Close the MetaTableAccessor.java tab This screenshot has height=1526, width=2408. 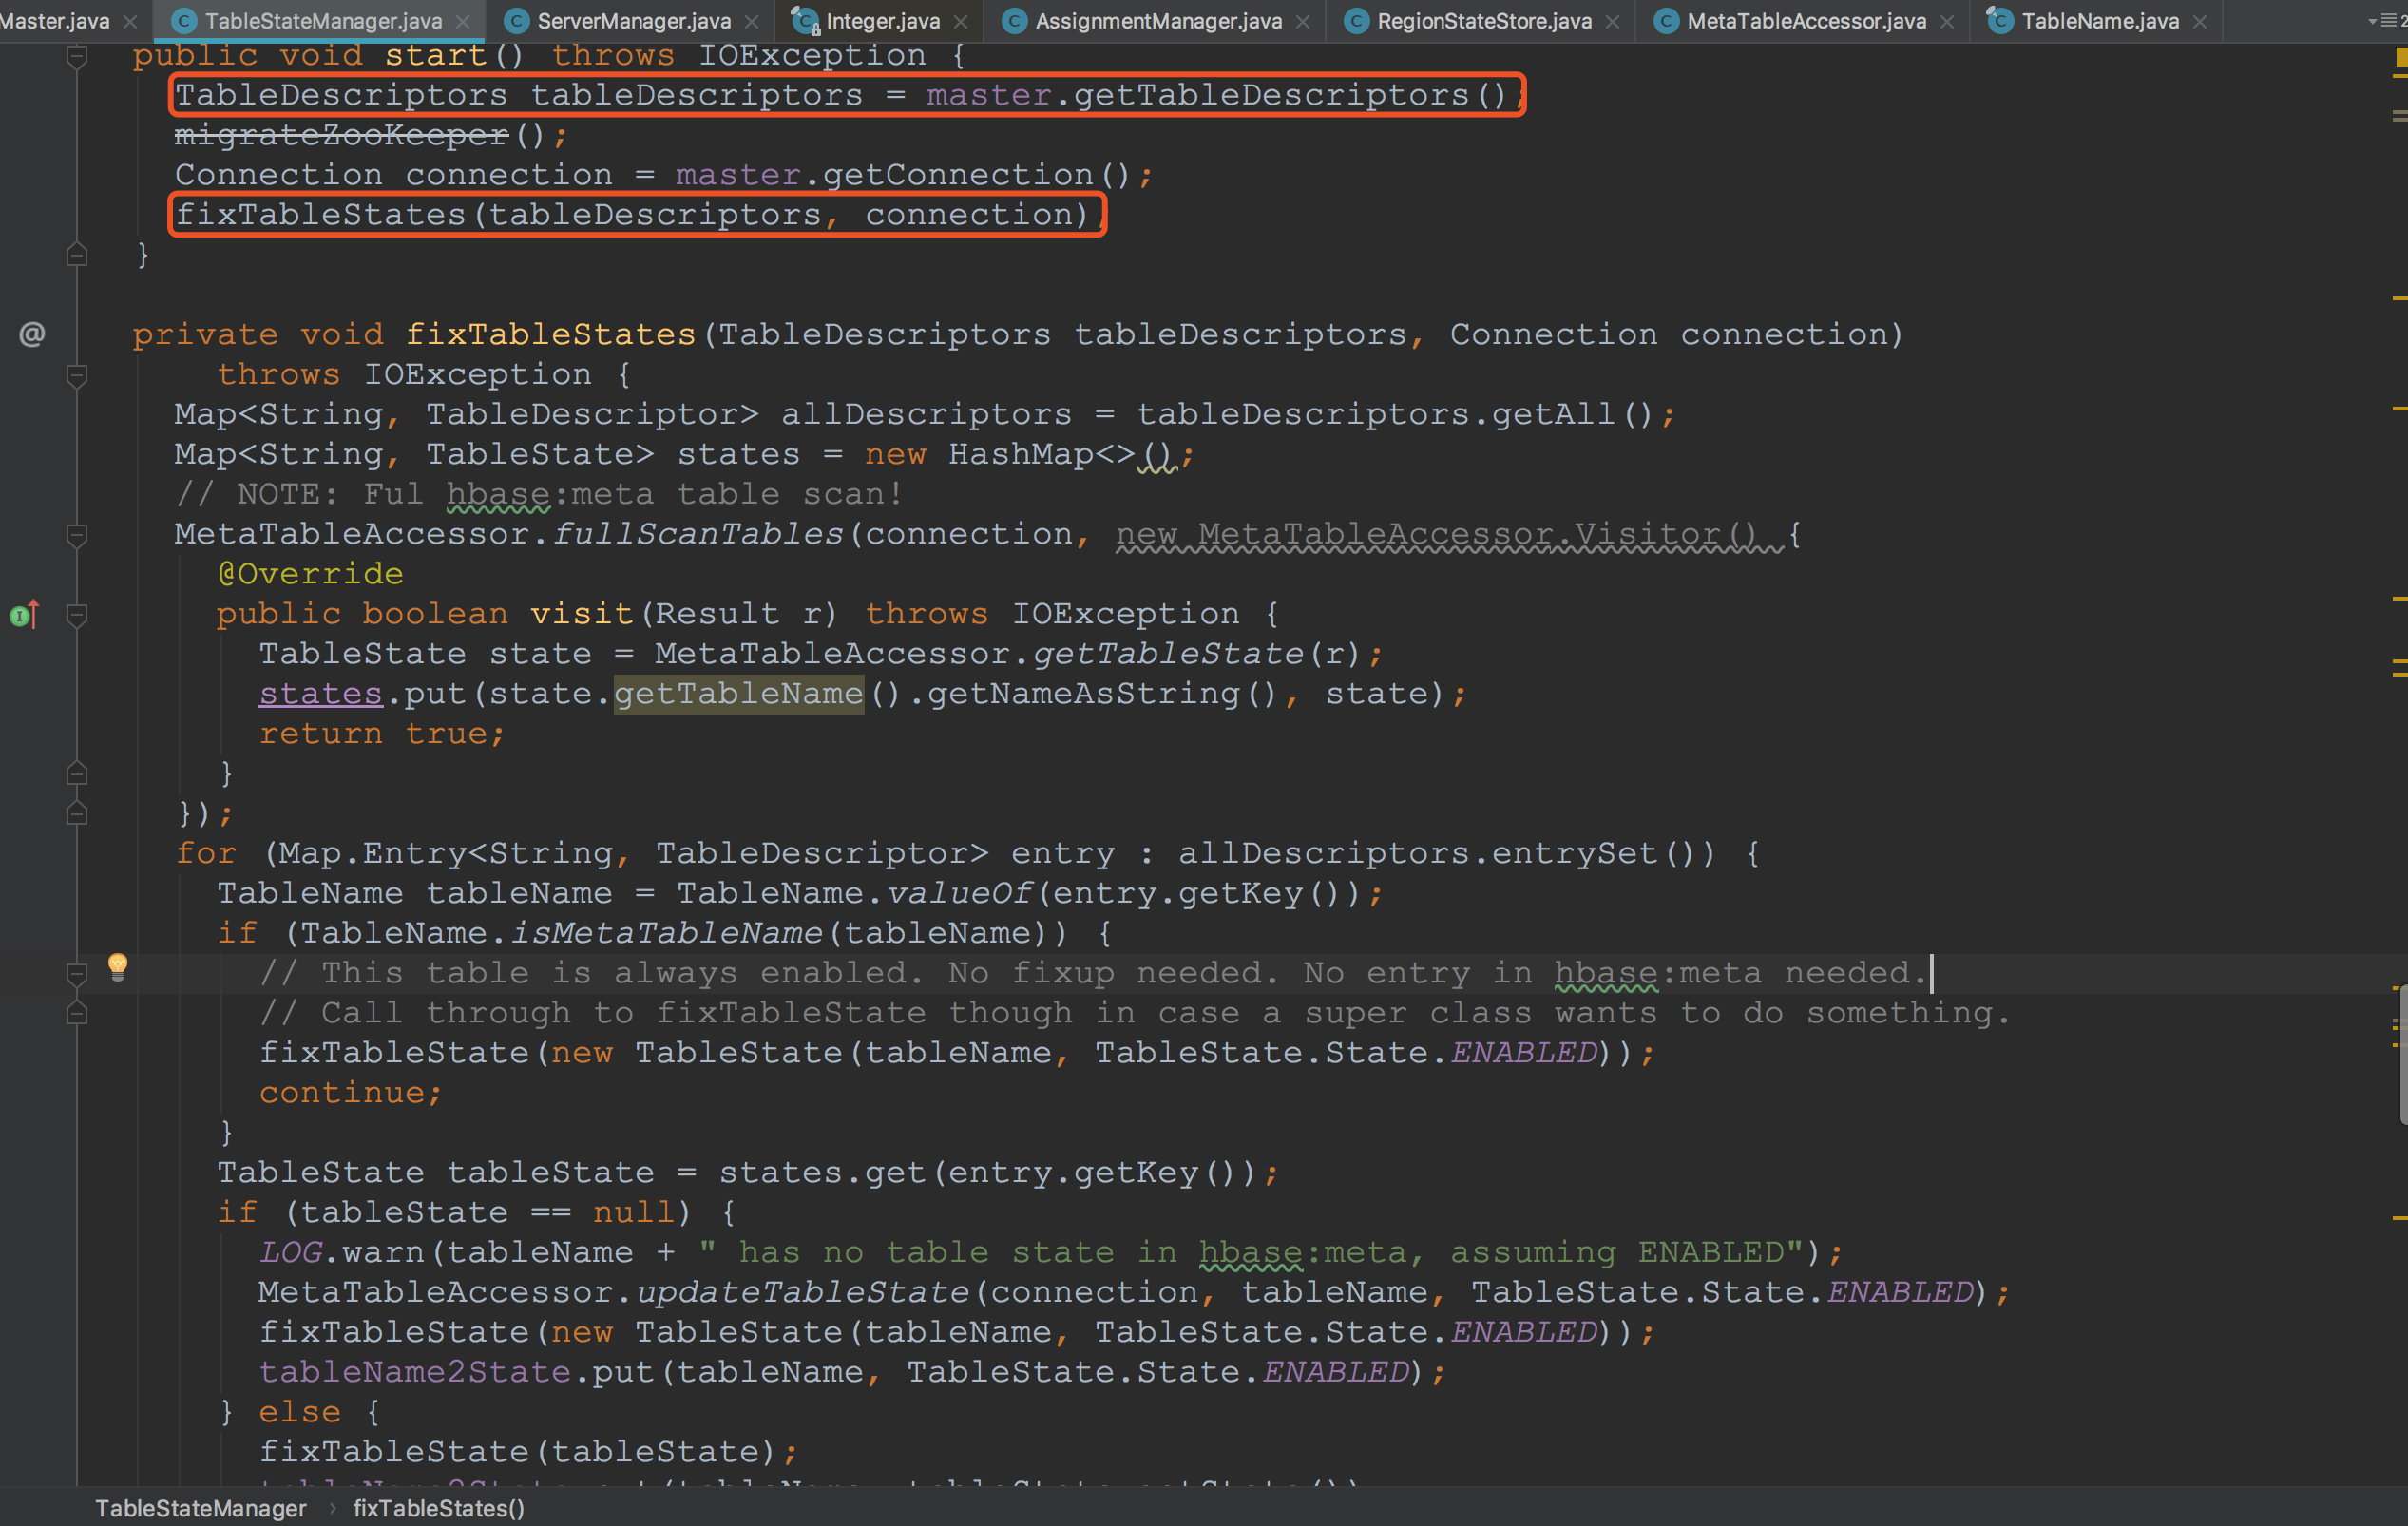pyautogui.click(x=1946, y=22)
